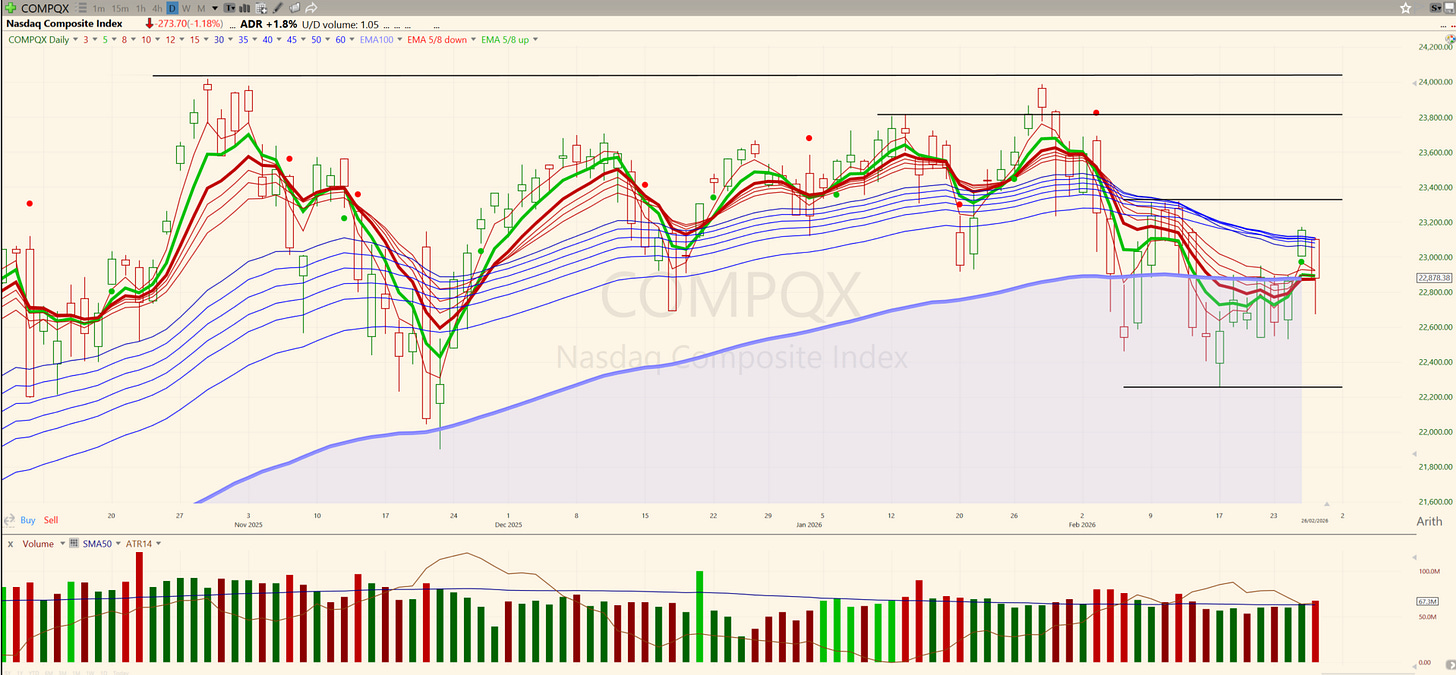Open the dropdown for the 15 EMA

(x=206, y=39)
